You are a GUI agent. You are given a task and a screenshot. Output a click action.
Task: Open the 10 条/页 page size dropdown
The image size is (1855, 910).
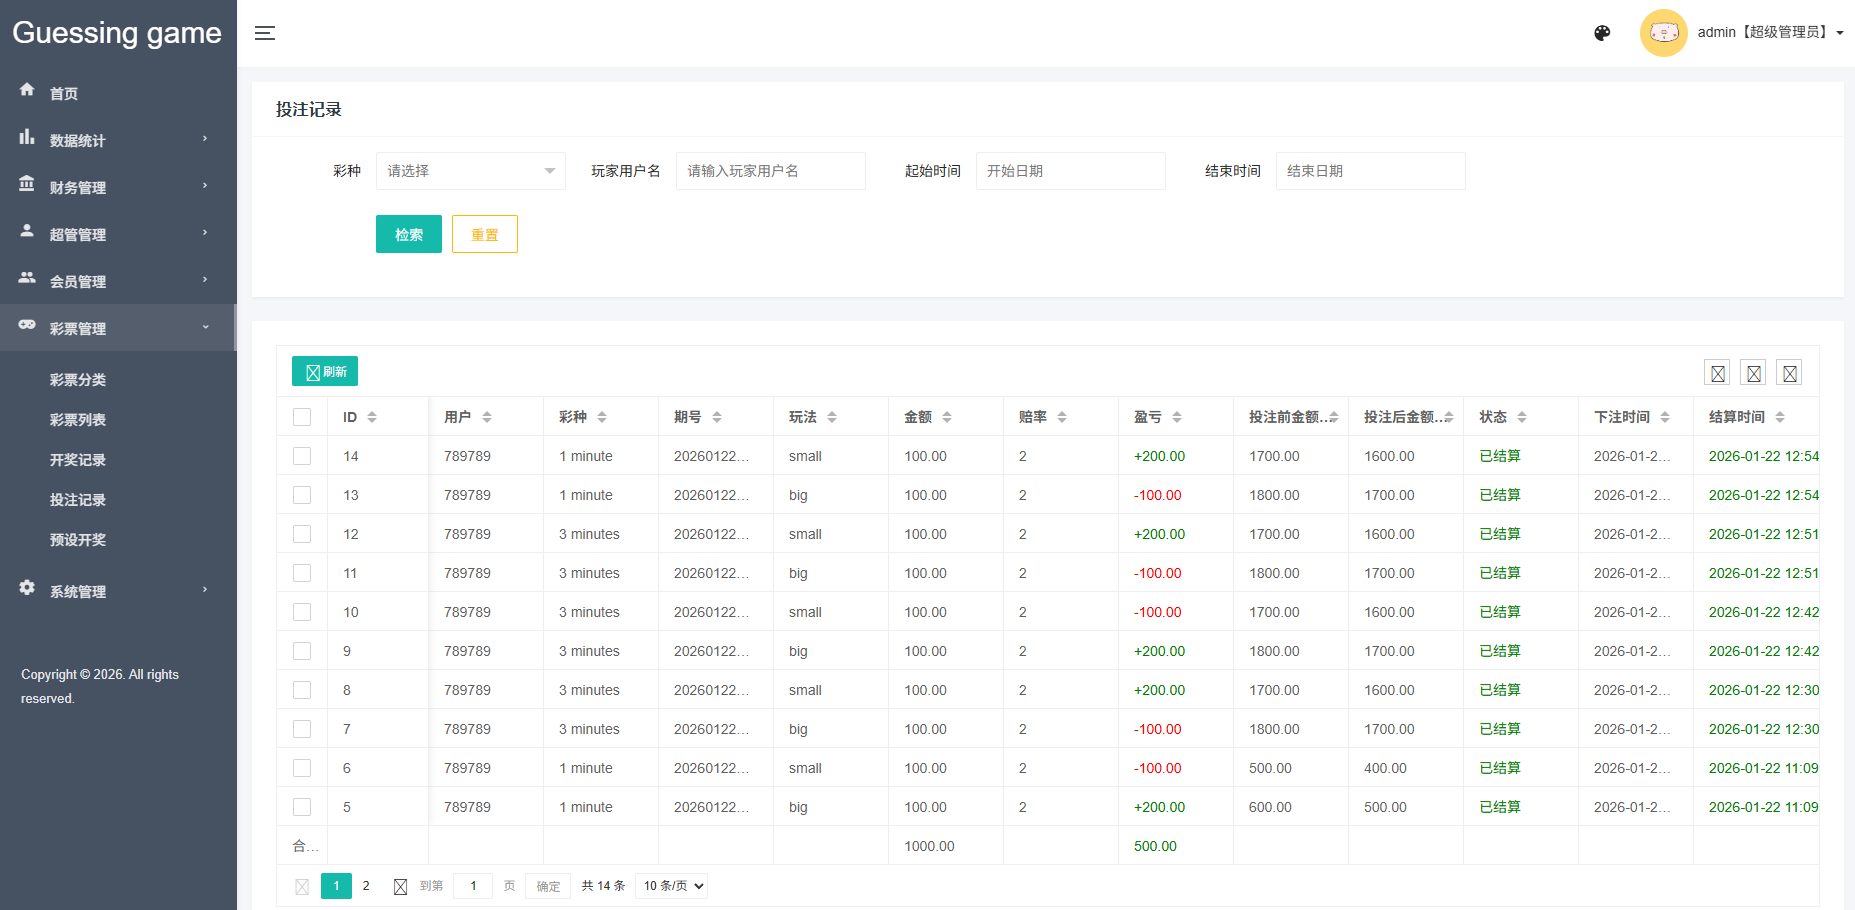tap(673, 886)
